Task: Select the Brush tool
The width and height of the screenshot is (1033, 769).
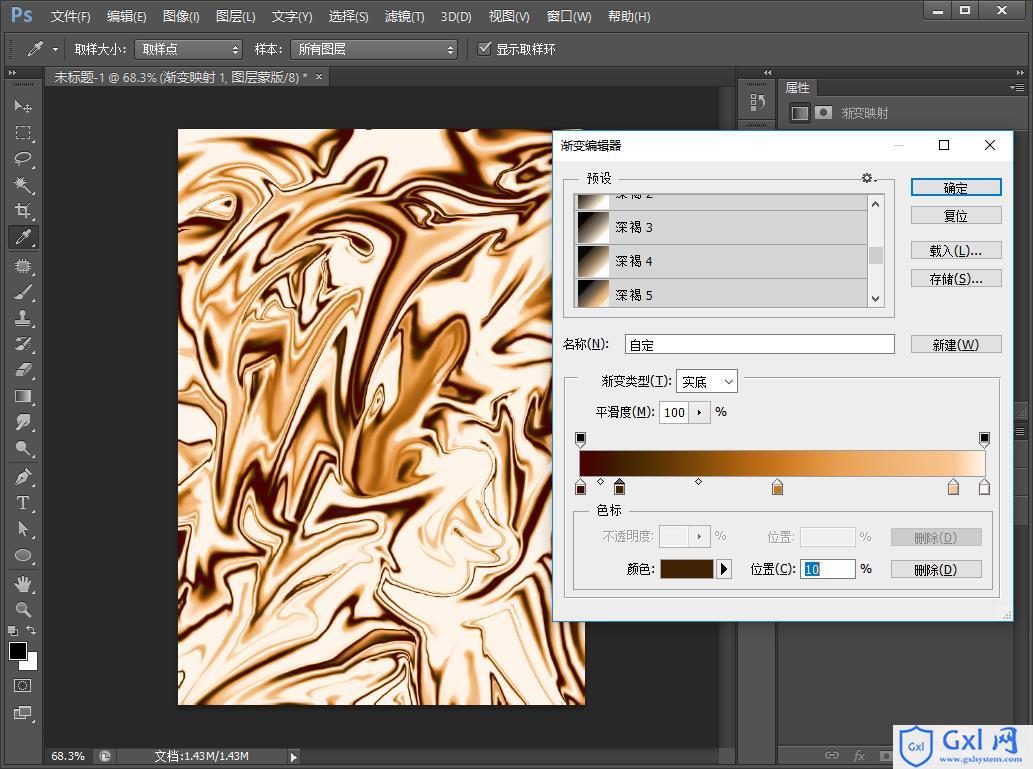Action: click(22, 292)
